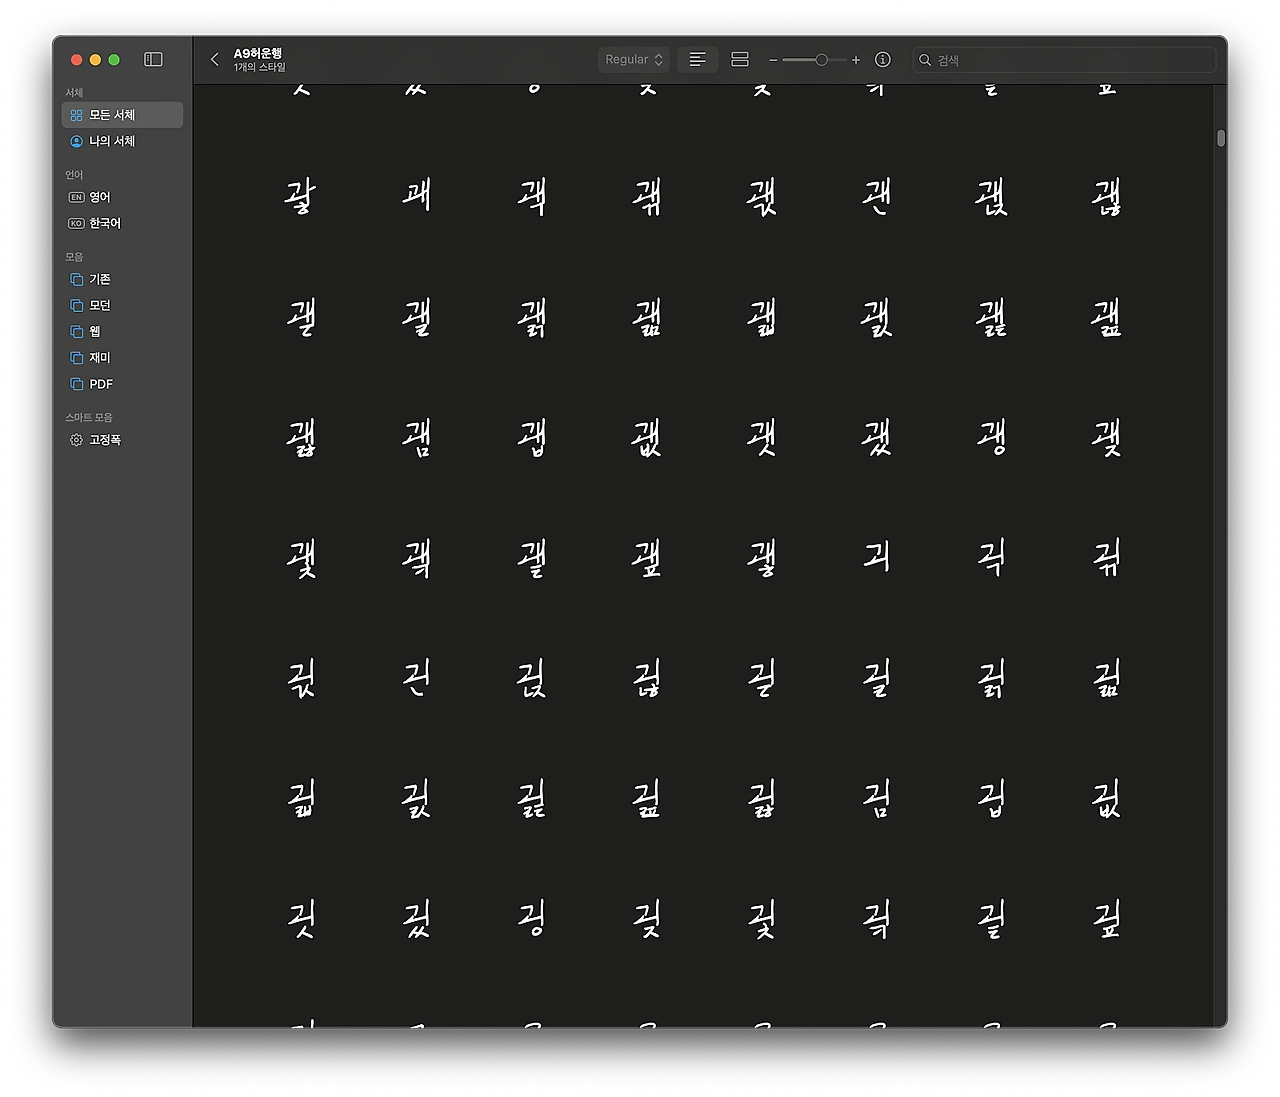The width and height of the screenshot is (1280, 1097).
Task: Adjust the glyph size slider
Action: 821,60
